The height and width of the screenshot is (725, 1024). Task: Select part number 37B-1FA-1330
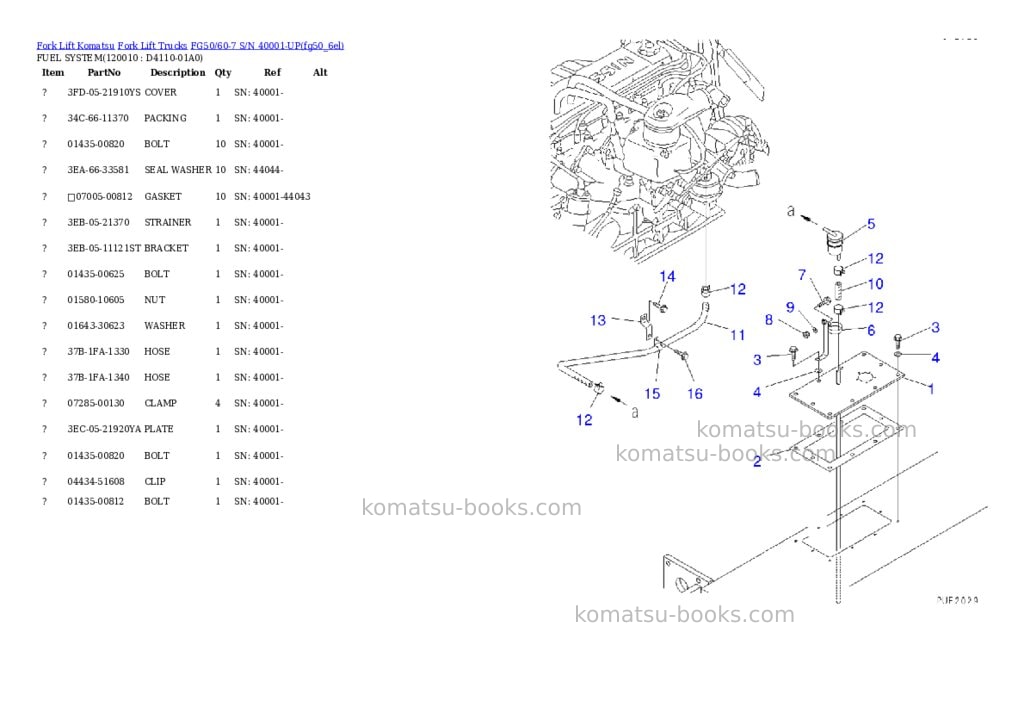click(x=98, y=351)
